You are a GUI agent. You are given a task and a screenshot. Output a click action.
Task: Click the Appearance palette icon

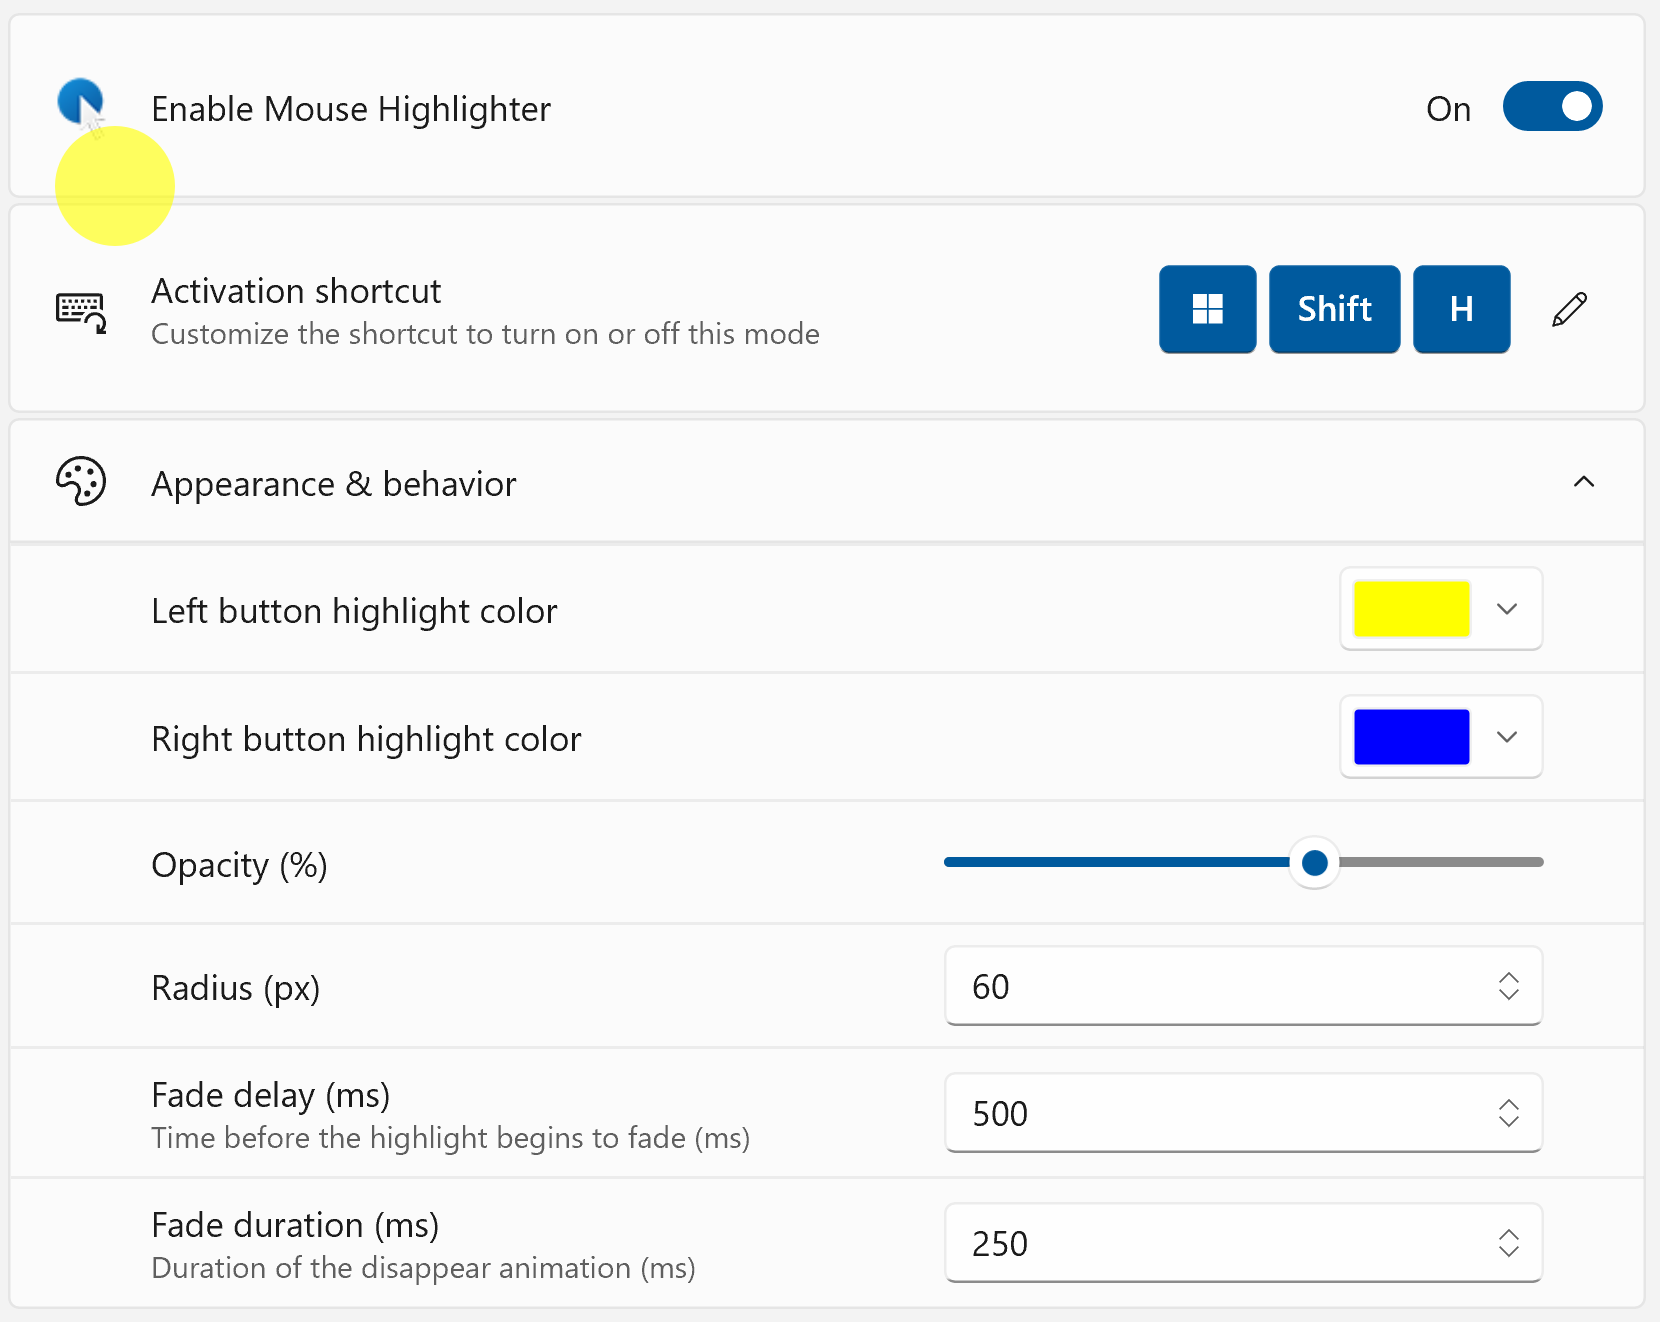point(81,482)
